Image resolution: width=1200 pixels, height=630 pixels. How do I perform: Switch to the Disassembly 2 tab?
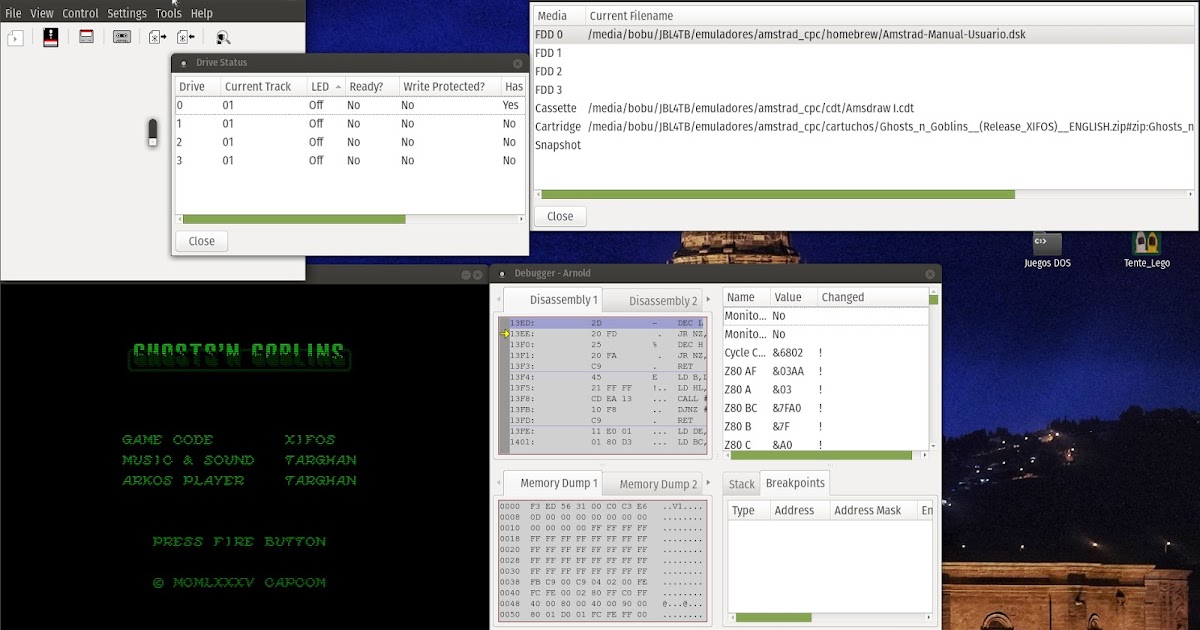[x=664, y=299]
